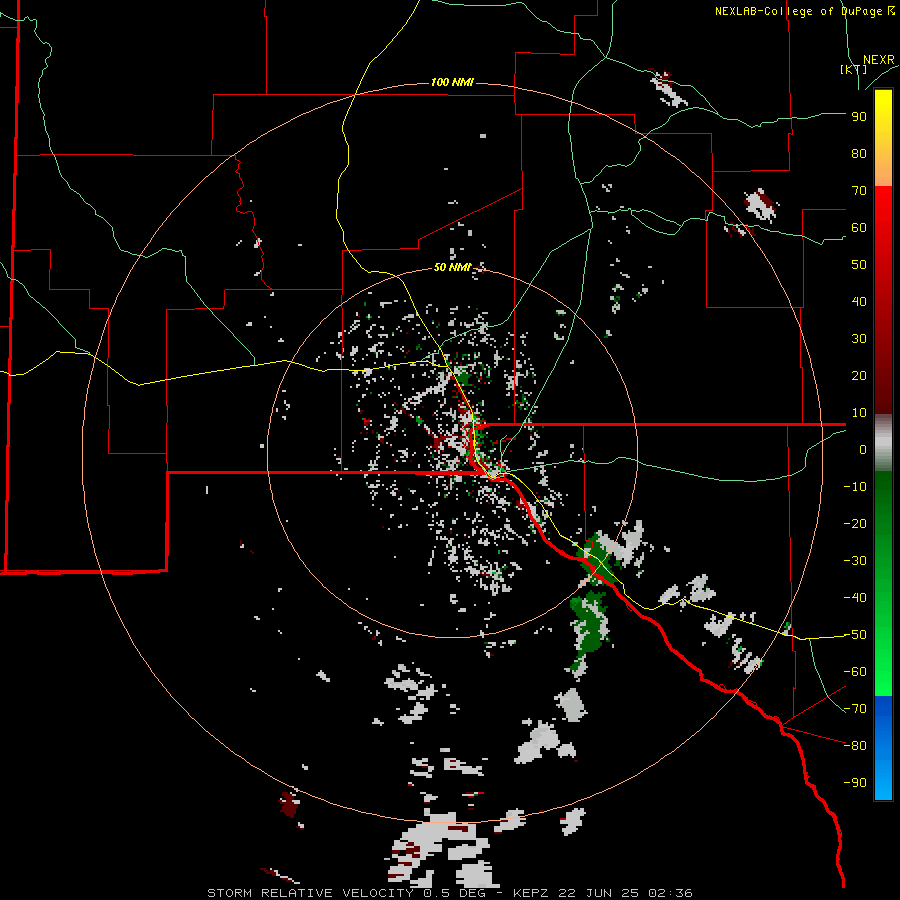Click the -90 value on velocity scale
900x900 pixels.
click(x=855, y=783)
